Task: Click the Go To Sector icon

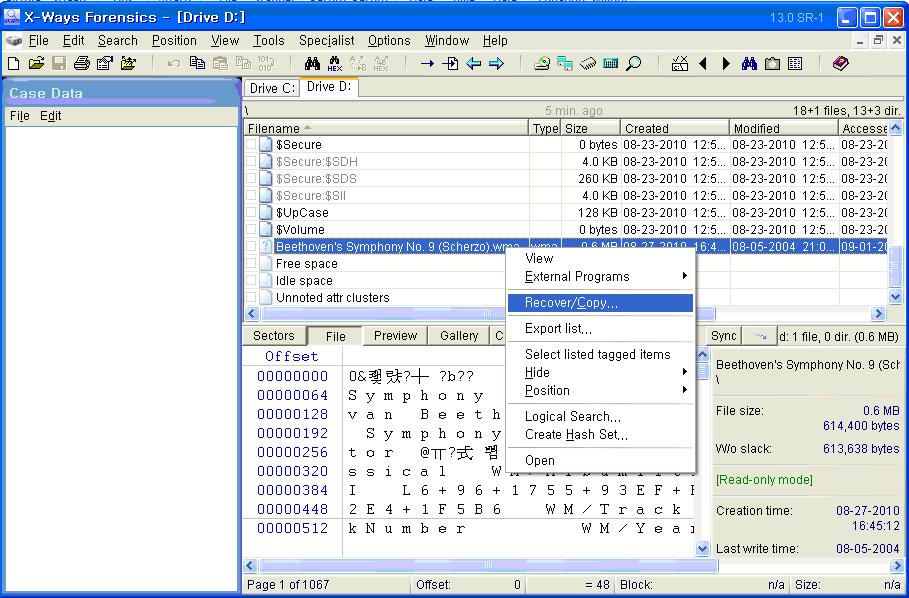Action: click(x=450, y=63)
